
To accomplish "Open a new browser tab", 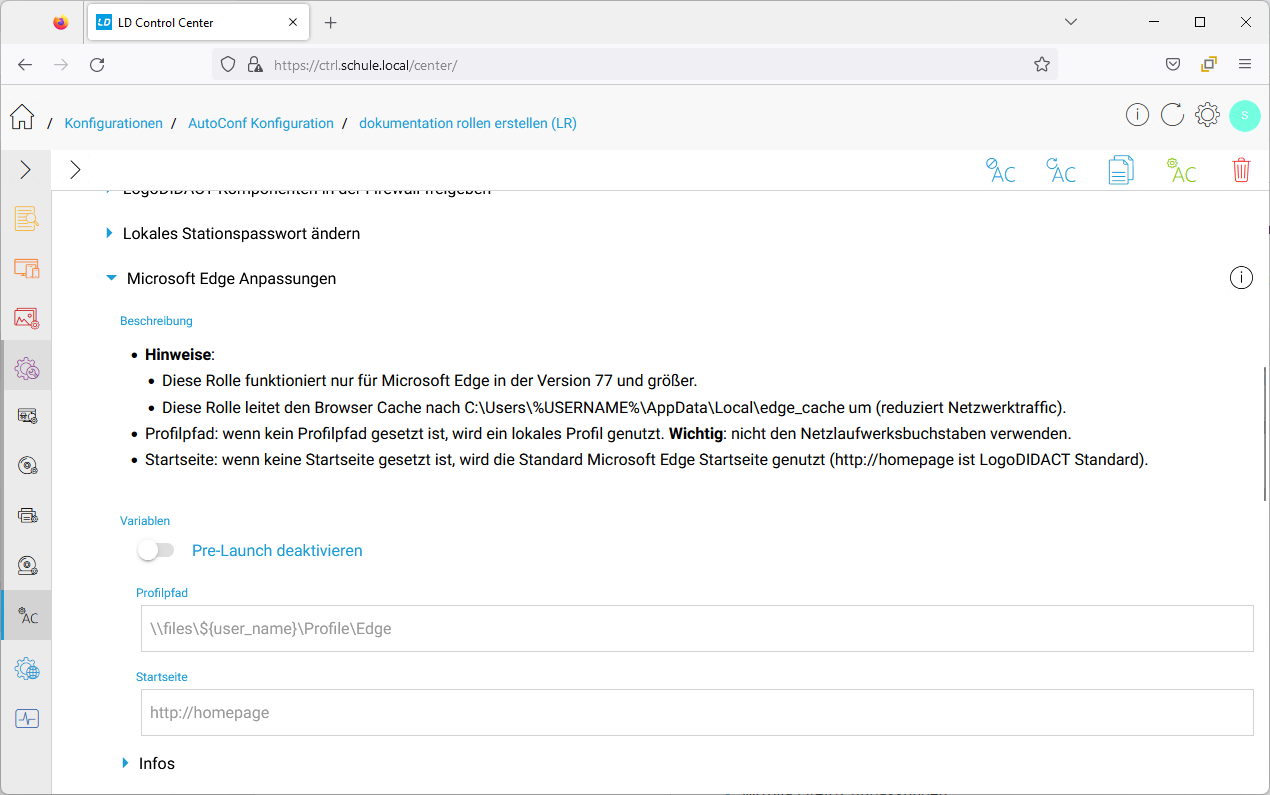I will (x=331, y=22).
